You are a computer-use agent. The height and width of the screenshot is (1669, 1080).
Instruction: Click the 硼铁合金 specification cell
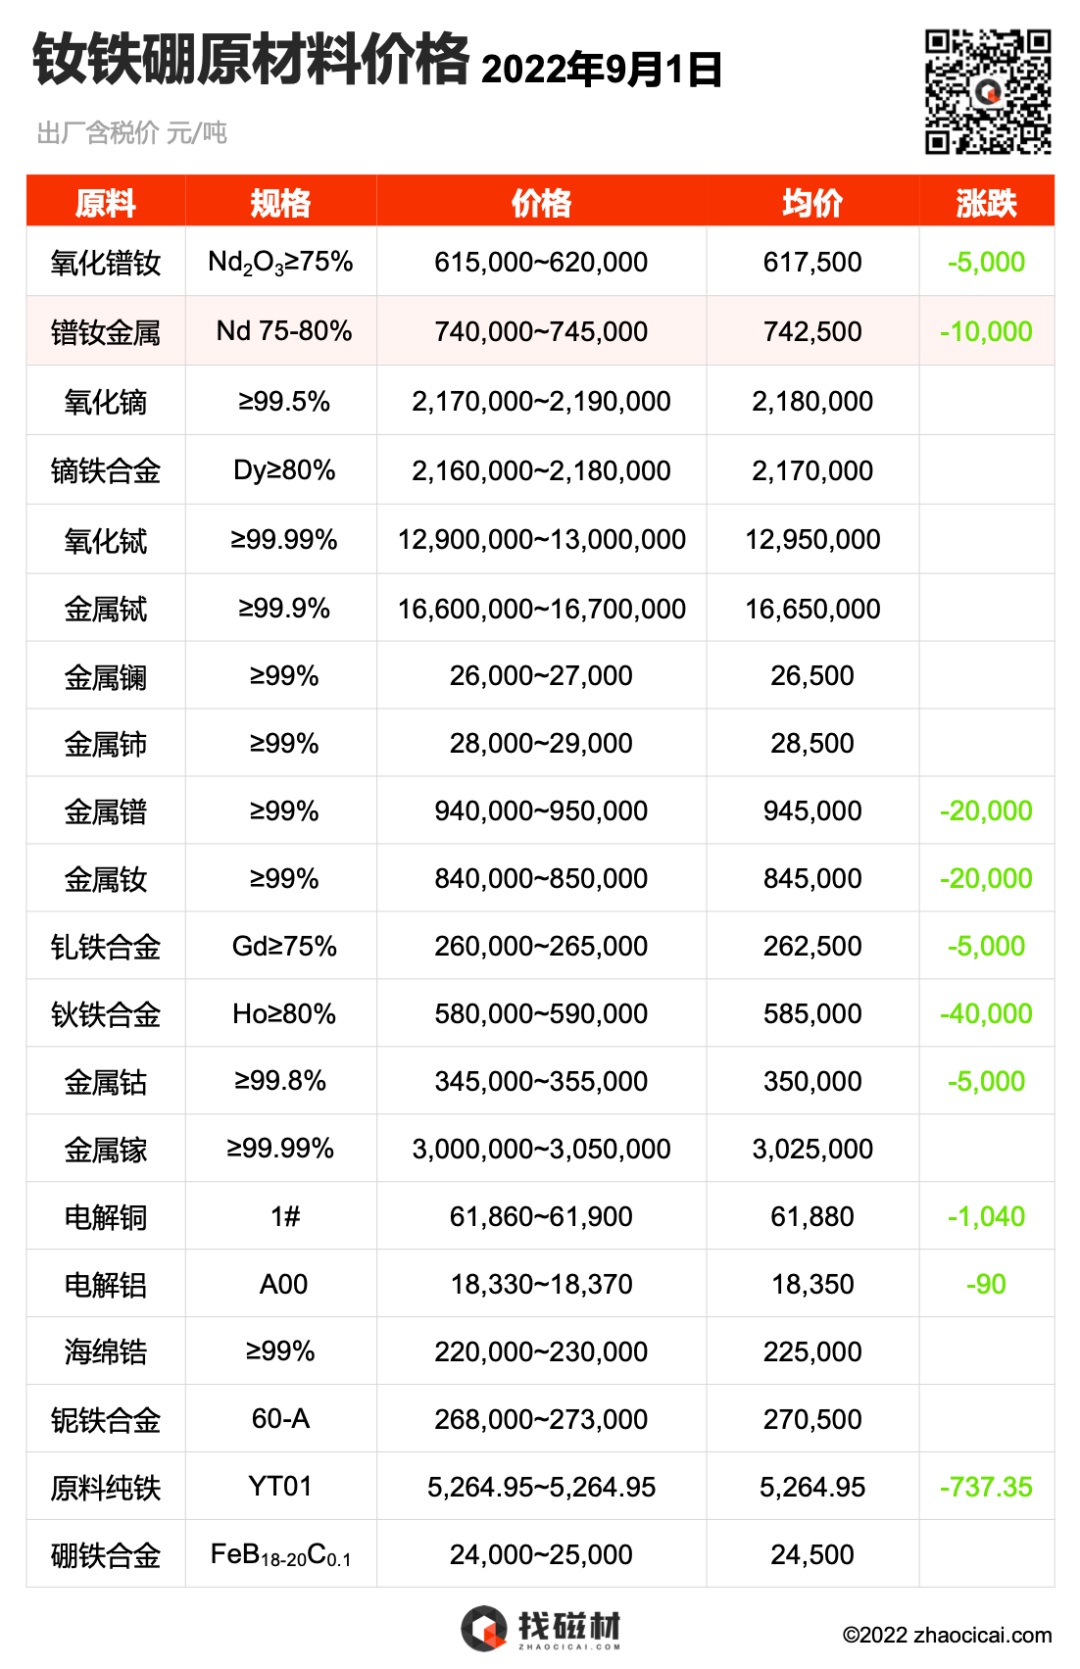point(281,1554)
